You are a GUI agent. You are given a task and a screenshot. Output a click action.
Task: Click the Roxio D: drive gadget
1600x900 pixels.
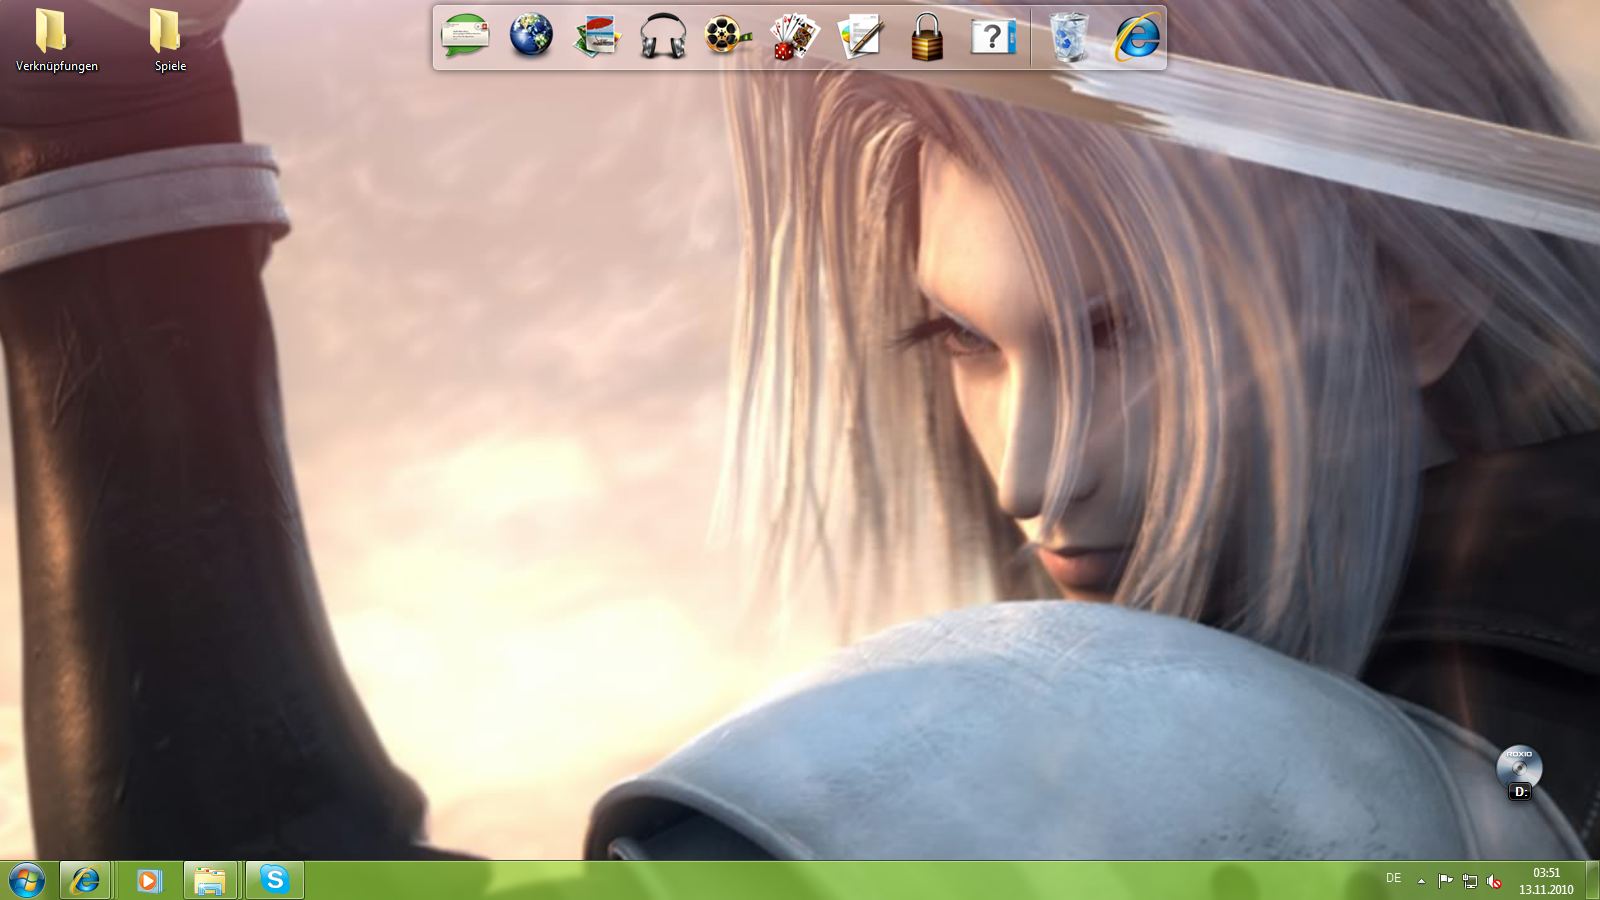tap(1519, 773)
